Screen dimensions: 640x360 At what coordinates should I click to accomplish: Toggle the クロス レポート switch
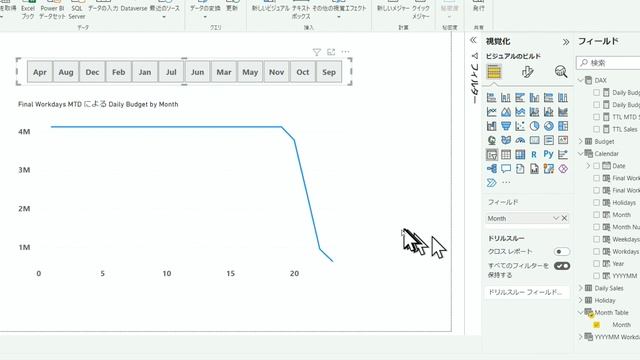tap(562, 251)
